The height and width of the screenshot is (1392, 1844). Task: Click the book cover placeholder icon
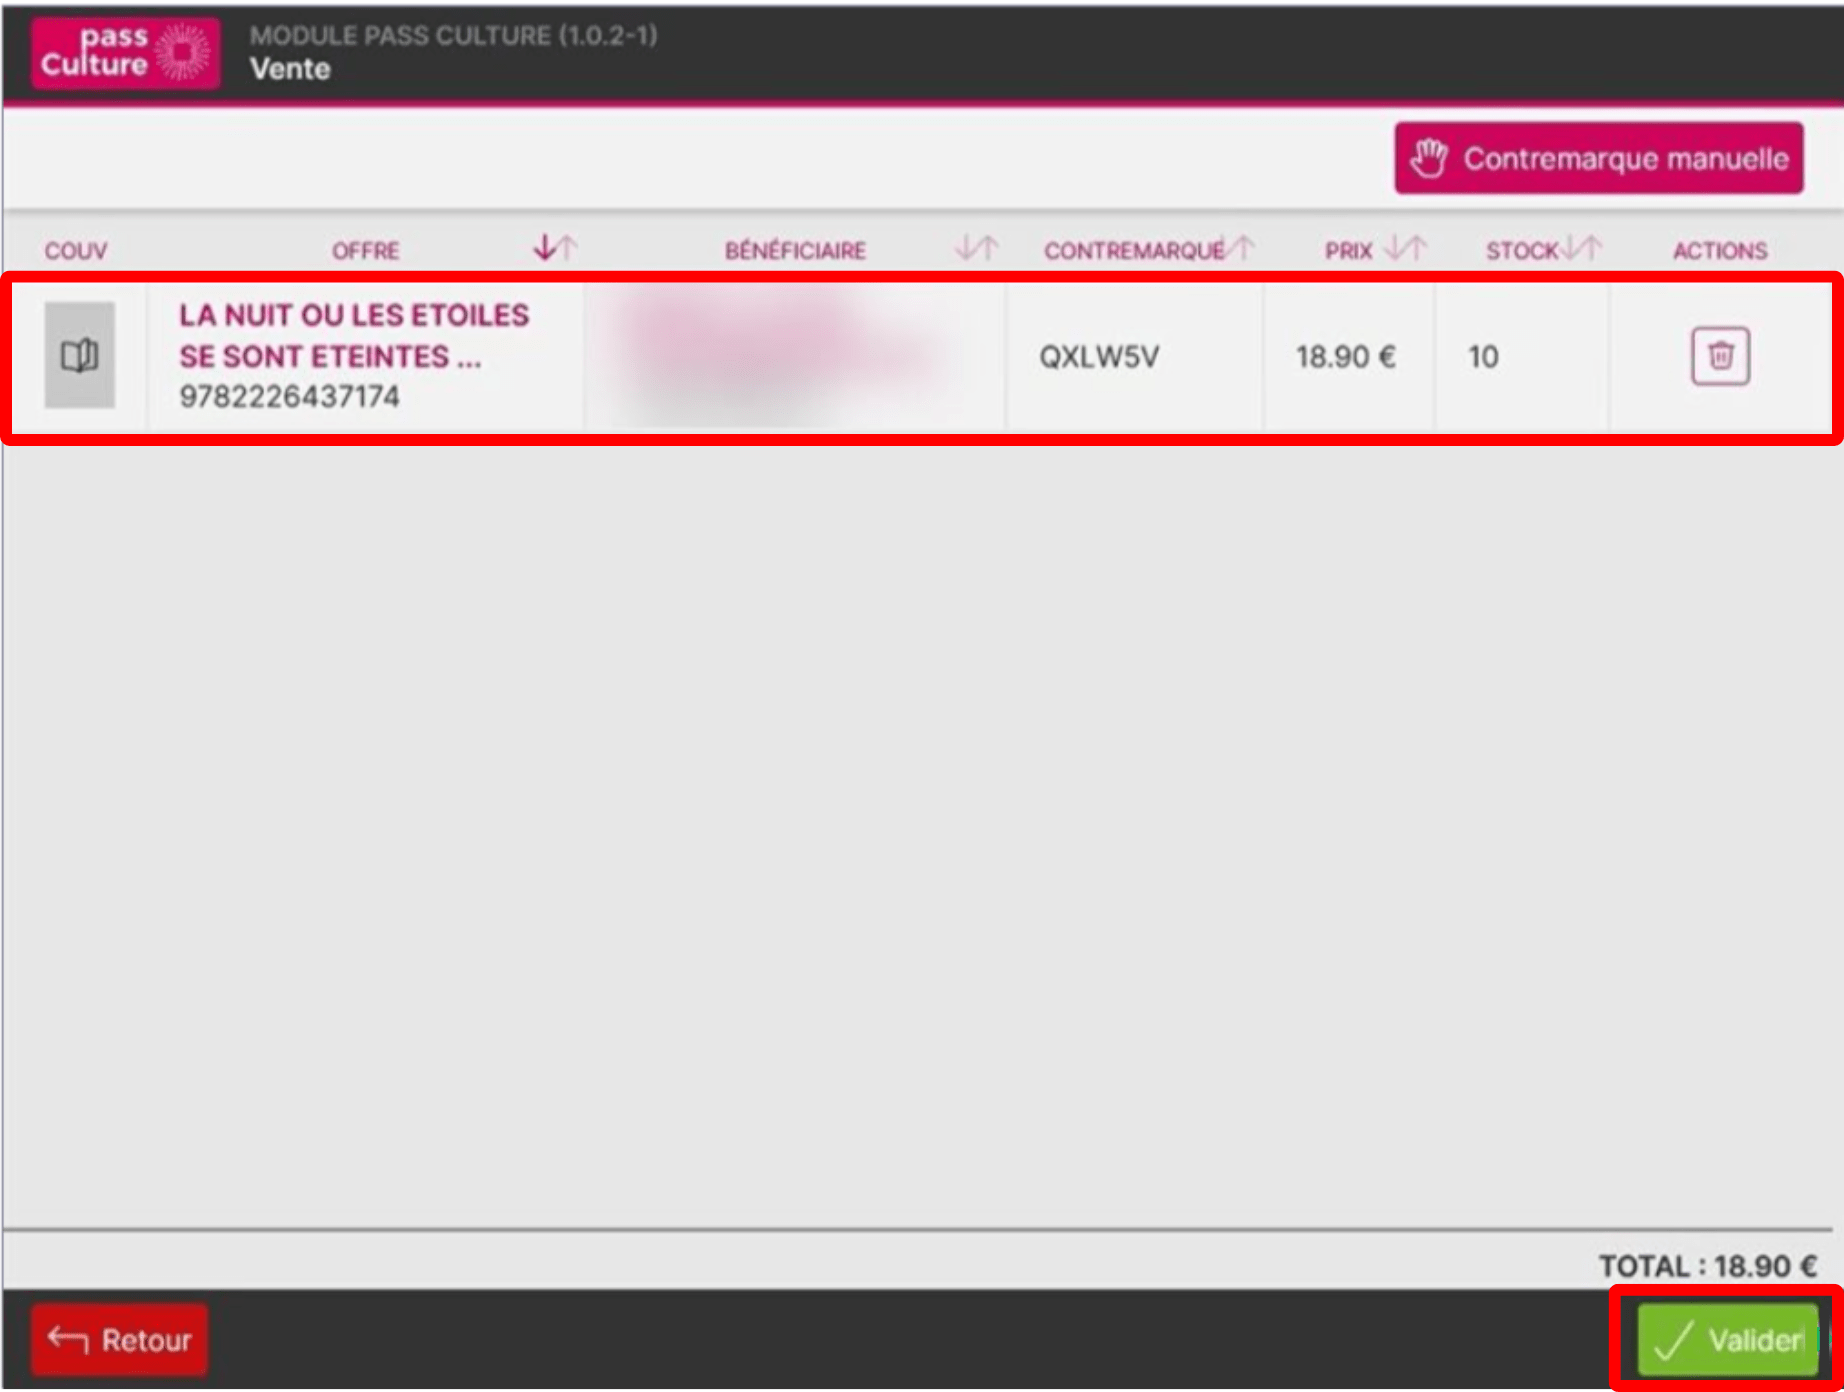click(x=79, y=355)
